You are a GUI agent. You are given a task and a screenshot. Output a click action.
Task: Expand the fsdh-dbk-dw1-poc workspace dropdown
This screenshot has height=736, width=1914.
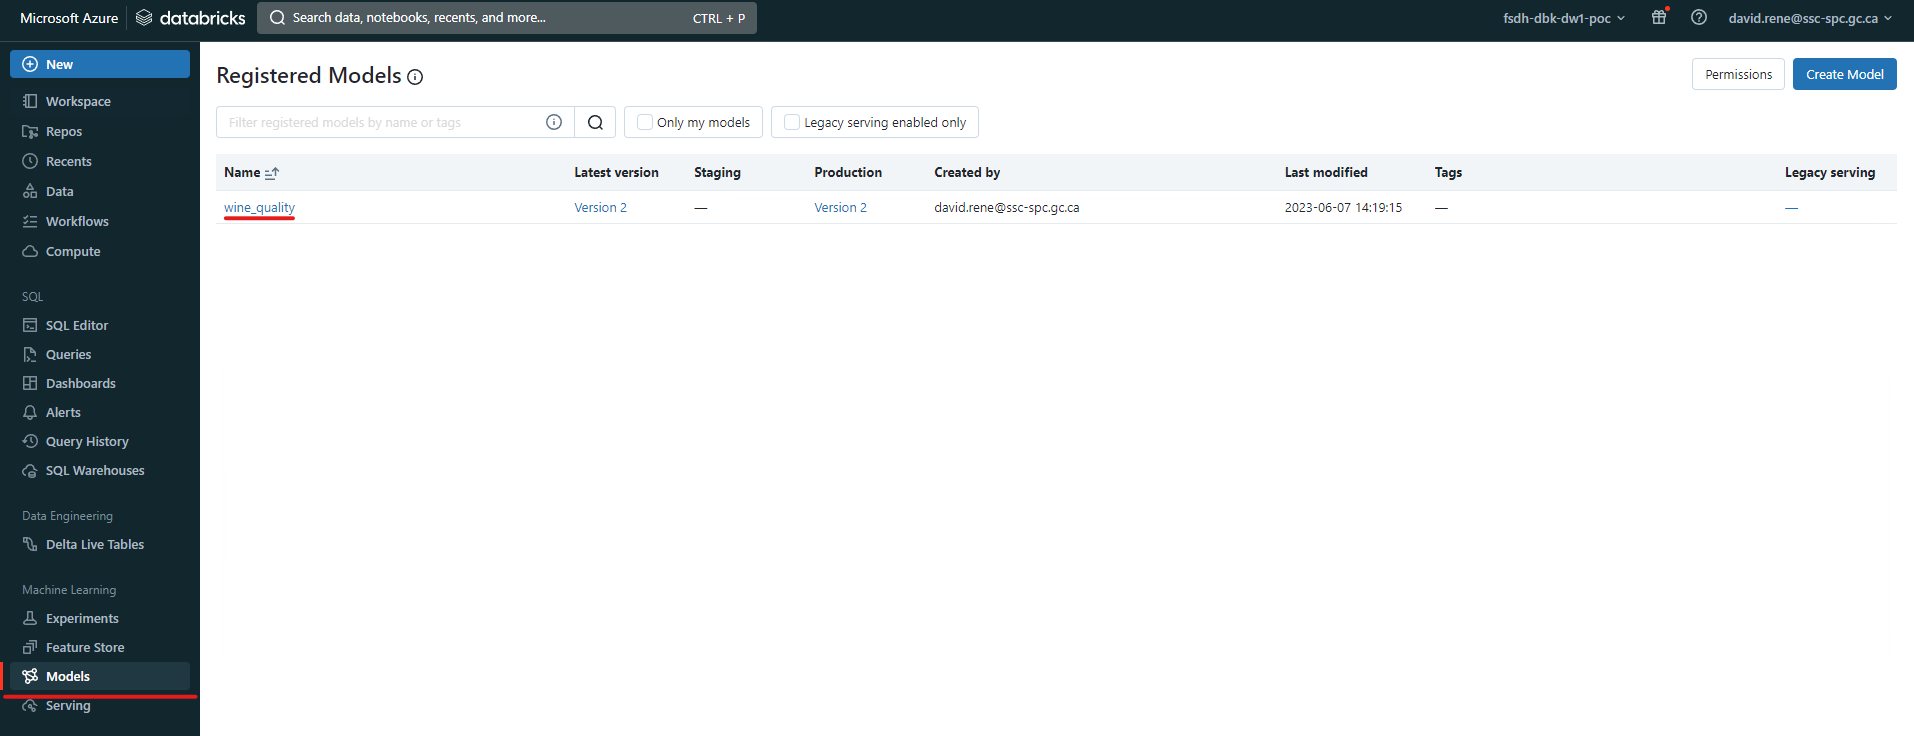tap(1563, 18)
